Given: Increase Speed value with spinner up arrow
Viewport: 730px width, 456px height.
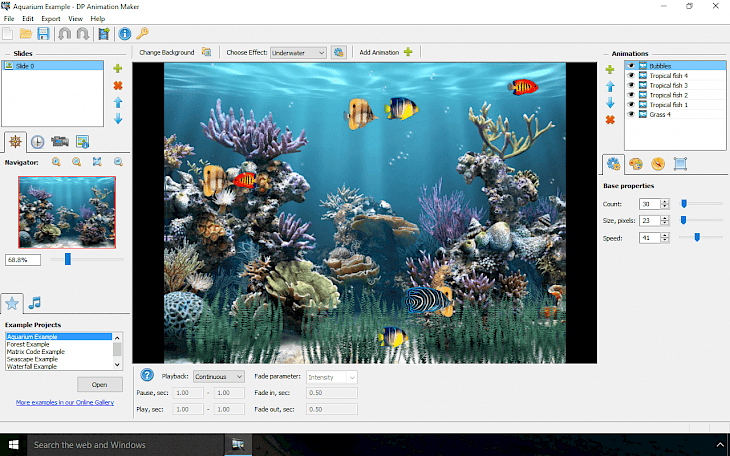Looking at the screenshot, I should (665, 235).
